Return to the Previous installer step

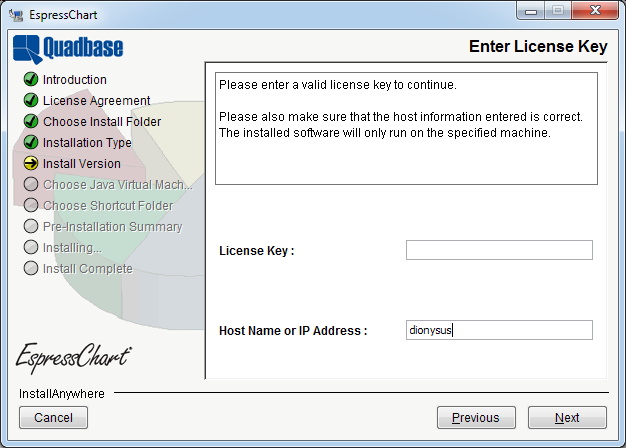(x=476, y=418)
